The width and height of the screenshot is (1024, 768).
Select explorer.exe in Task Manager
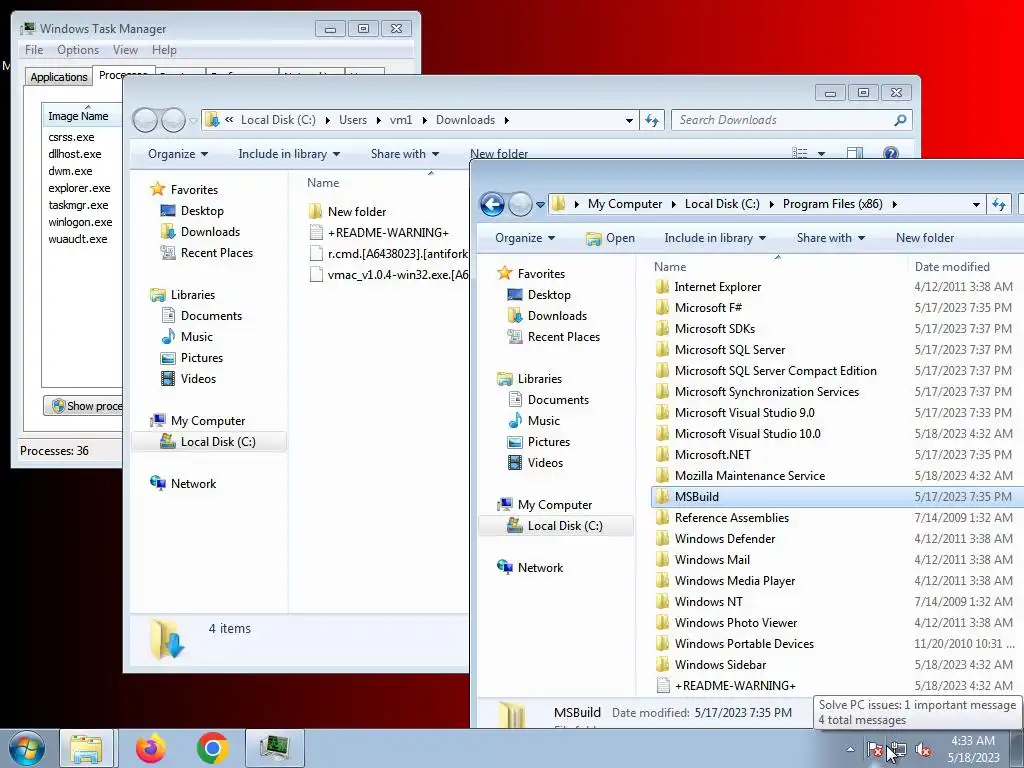[79, 188]
